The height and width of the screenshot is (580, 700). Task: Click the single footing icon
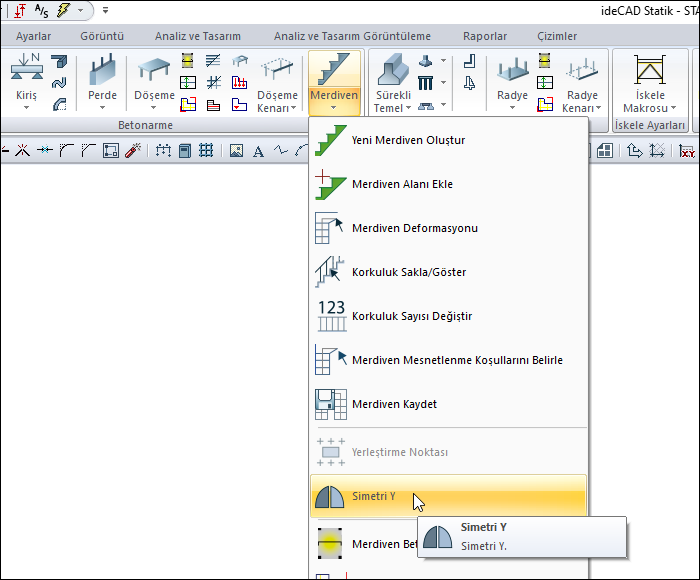425,60
